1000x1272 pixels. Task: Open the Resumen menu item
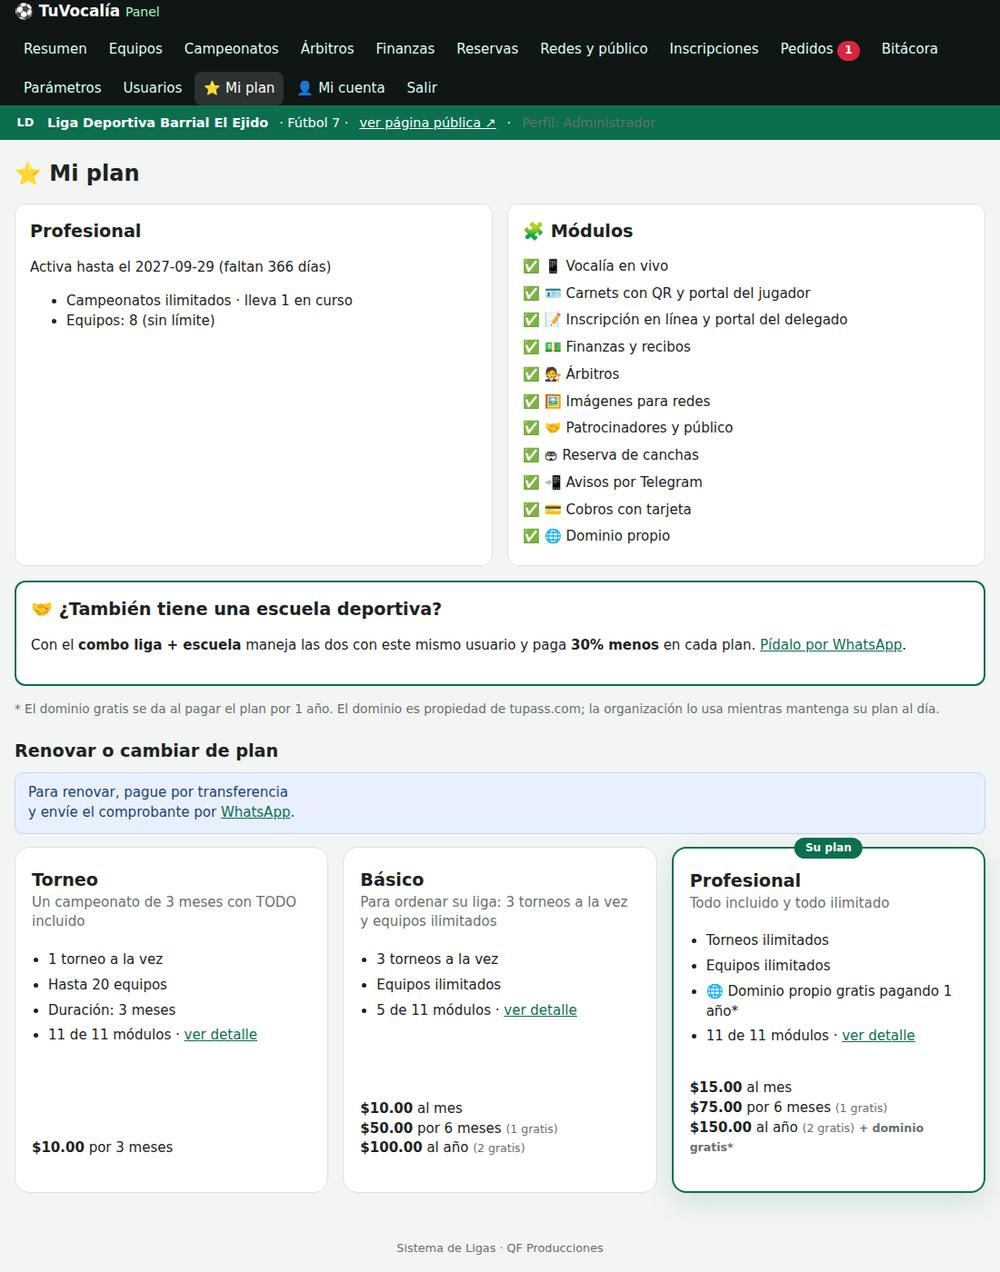(55, 48)
